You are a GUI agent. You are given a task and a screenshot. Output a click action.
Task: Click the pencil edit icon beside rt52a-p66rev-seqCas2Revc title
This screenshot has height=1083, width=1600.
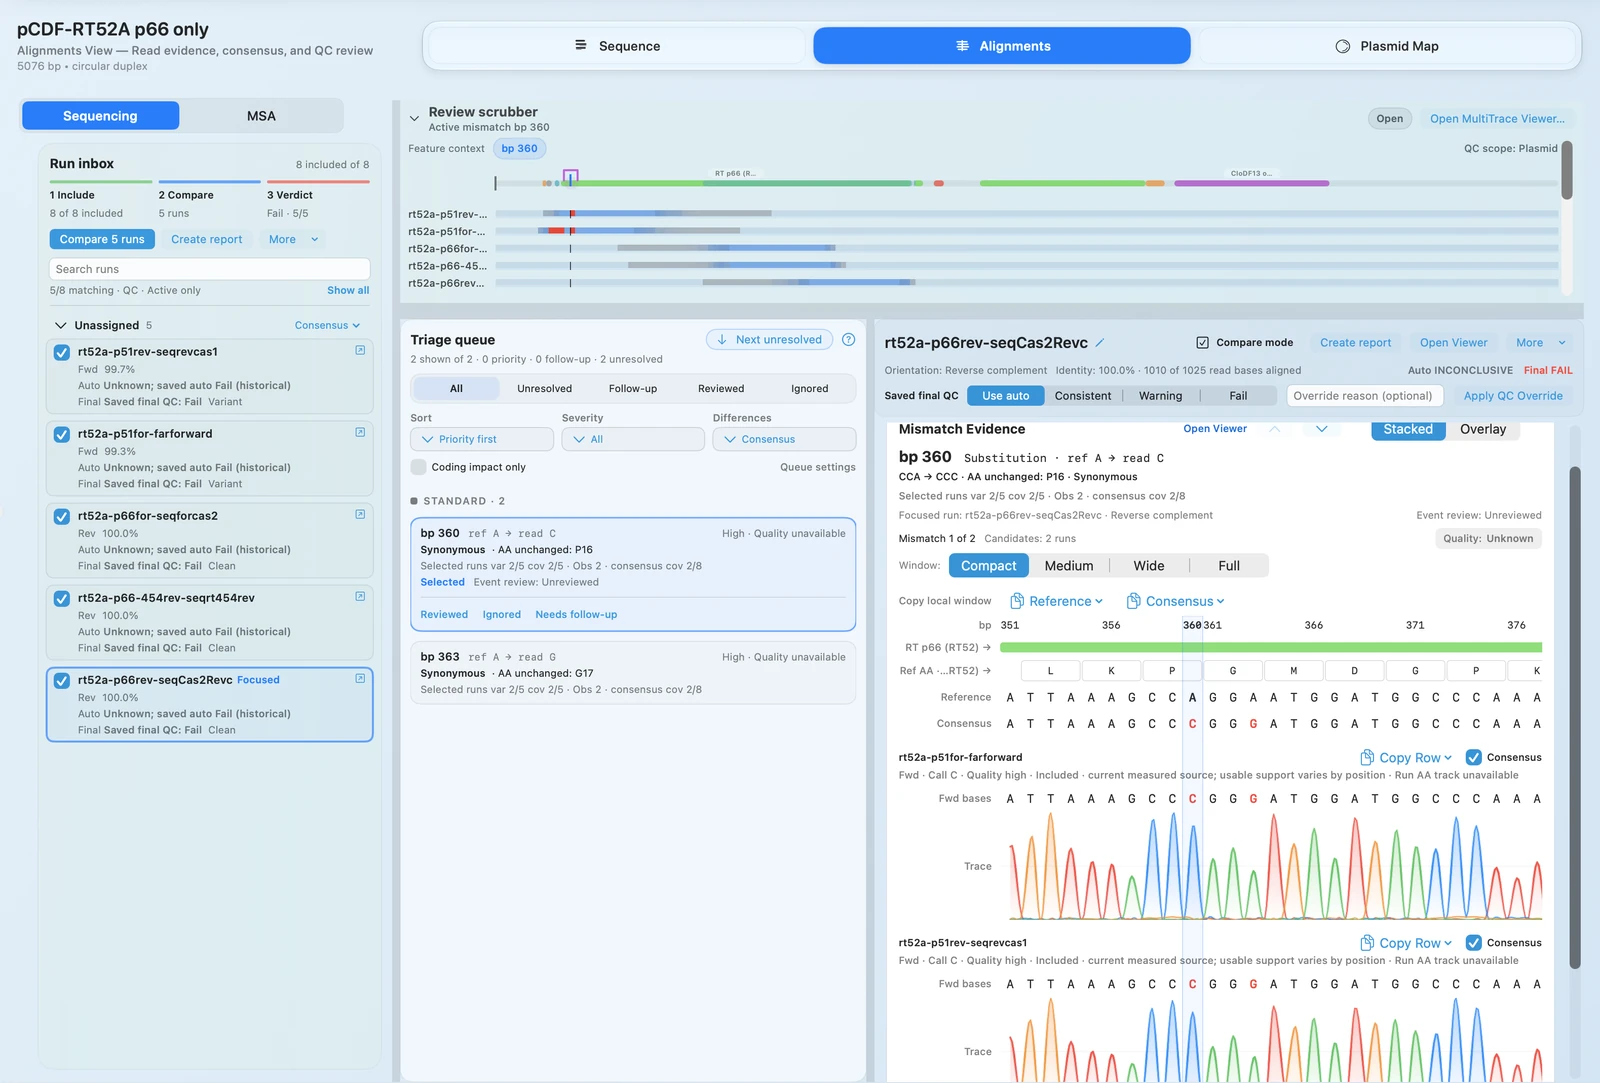(1100, 343)
